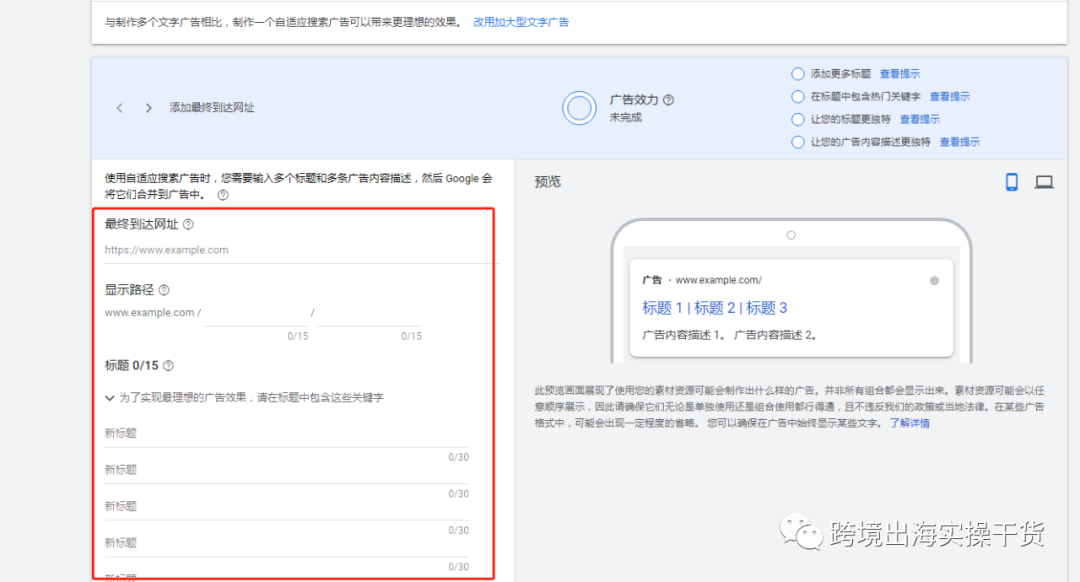Select 在标题中包含热门关键字 radio circle
The width and height of the screenshot is (1080, 582).
pyautogui.click(x=798, y=96)
